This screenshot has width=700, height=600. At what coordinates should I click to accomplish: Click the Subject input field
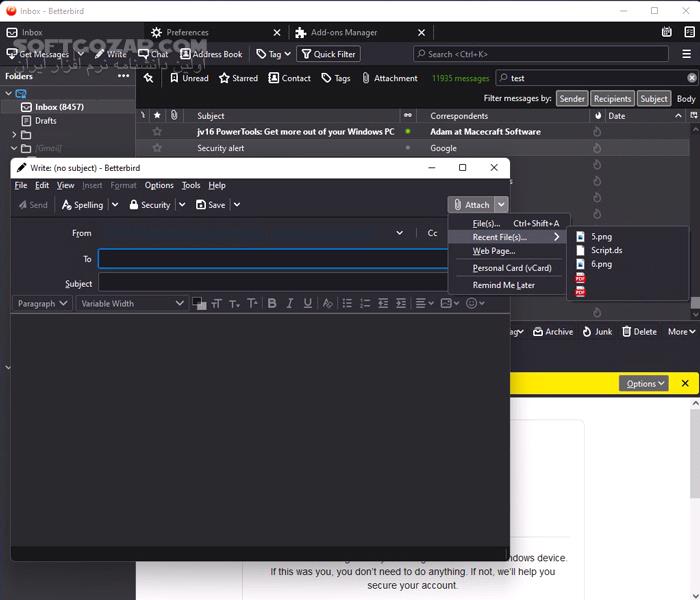[x=273, y=284]
